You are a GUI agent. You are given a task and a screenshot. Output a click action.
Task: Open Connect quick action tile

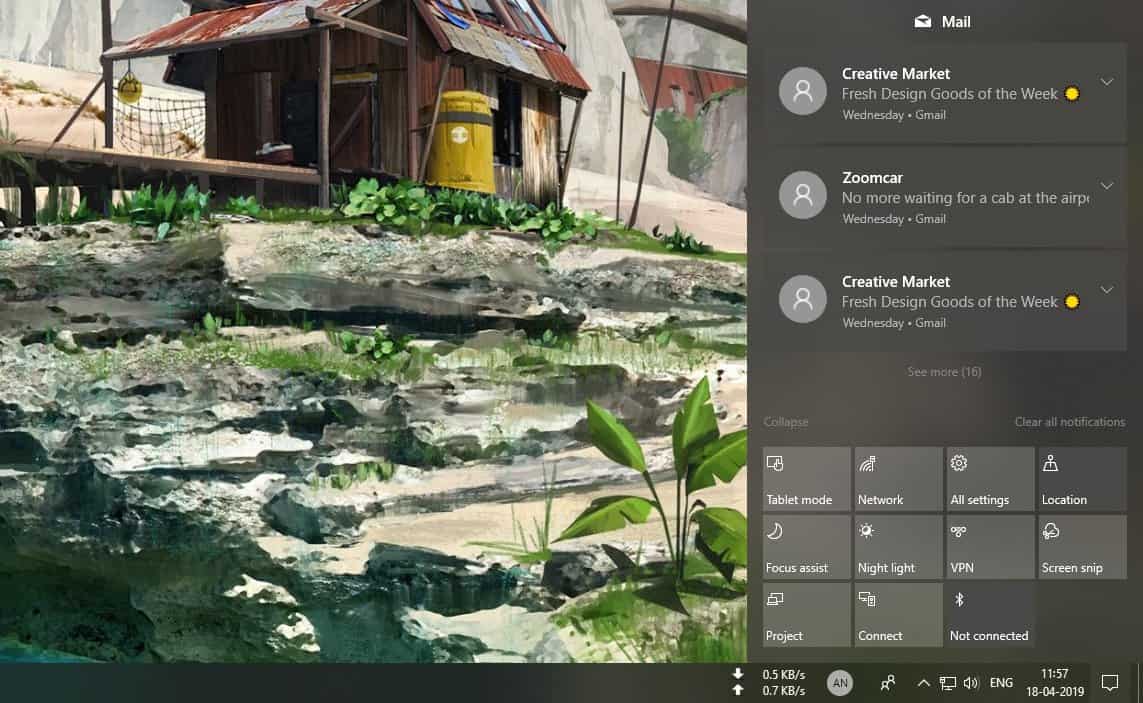click(898, 615)
